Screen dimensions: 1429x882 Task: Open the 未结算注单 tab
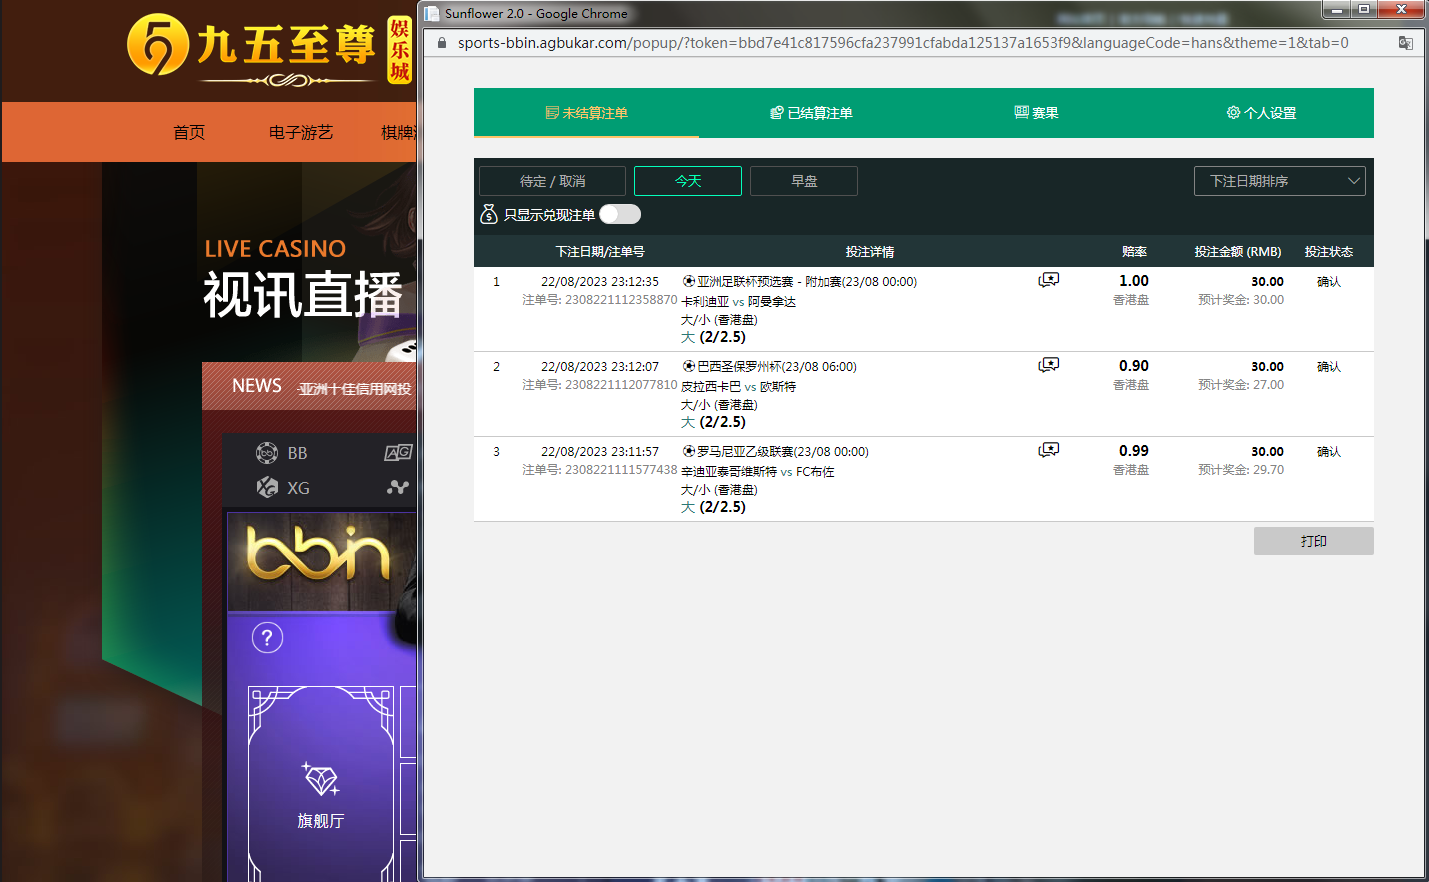586,113
